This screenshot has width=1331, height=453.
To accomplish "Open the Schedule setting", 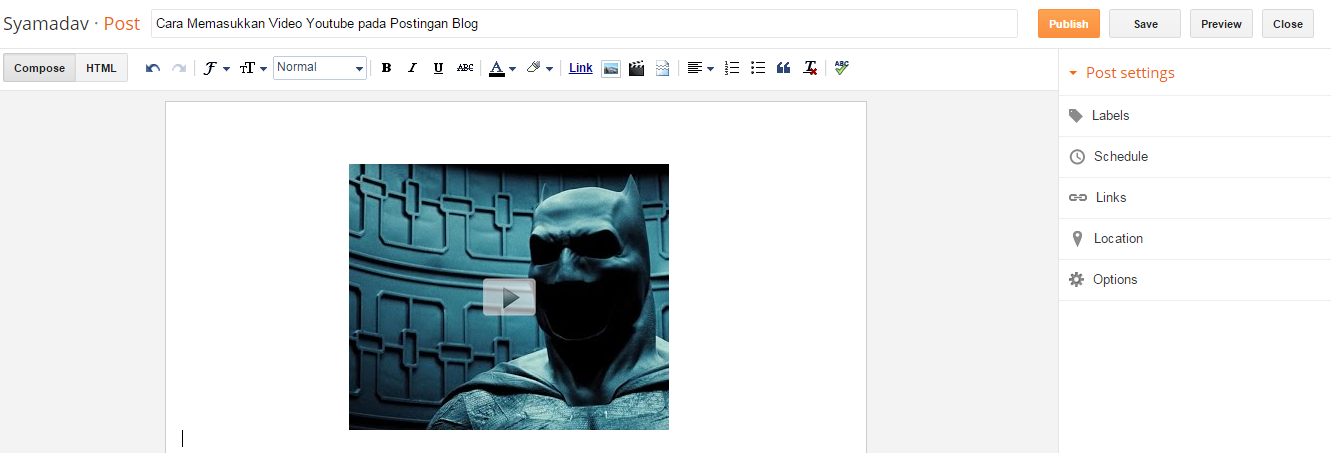I will [1194, 157].
